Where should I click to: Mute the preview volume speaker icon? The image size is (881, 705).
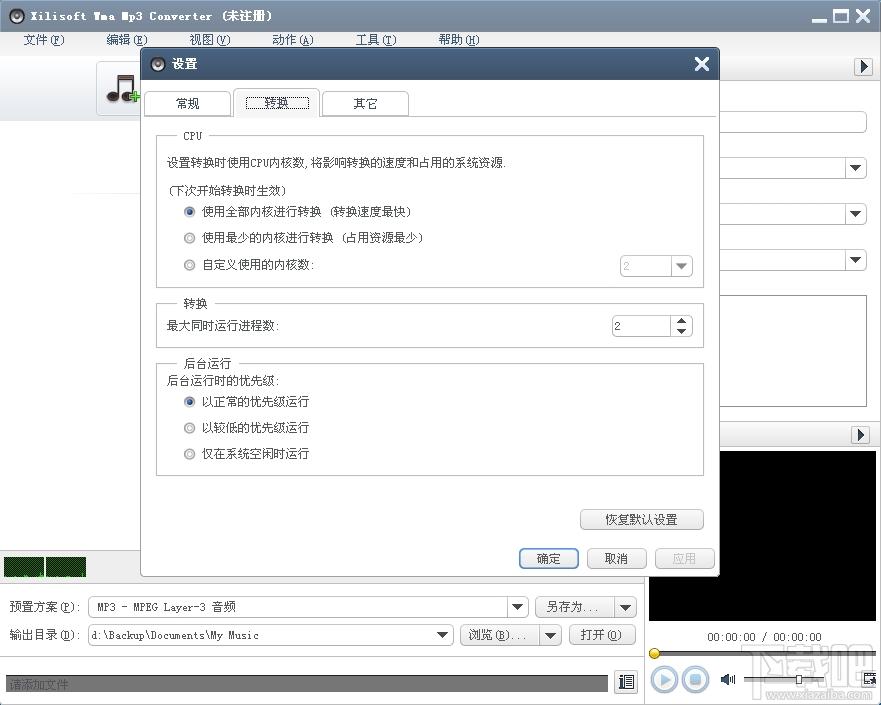[728, 680]
